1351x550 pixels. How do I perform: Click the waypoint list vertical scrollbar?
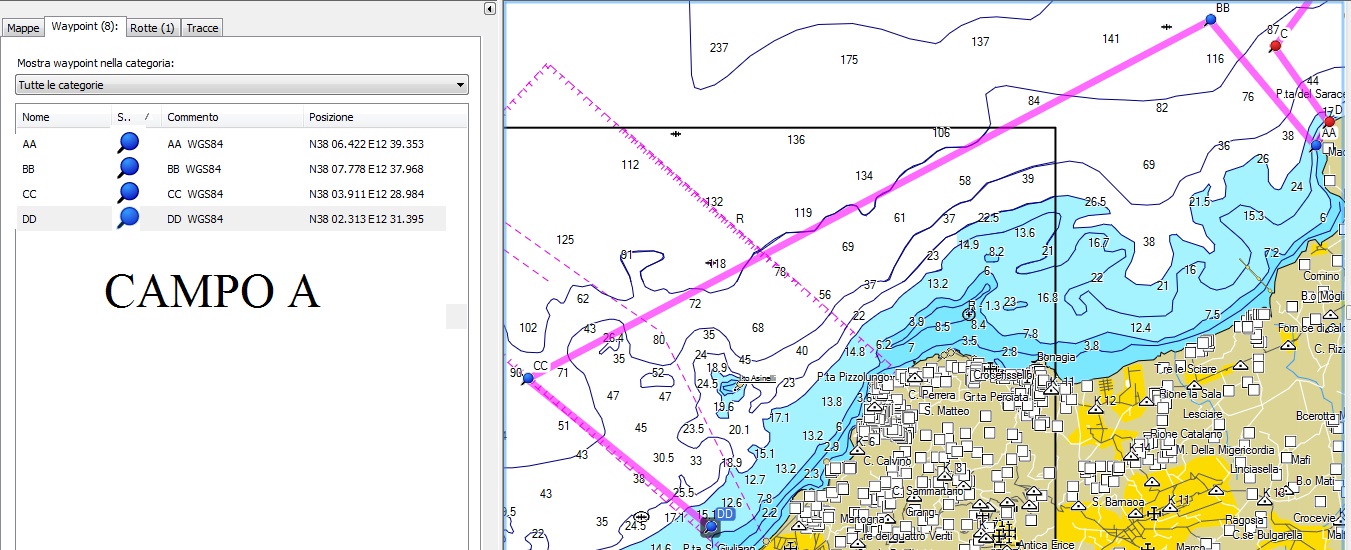(456, 316)
